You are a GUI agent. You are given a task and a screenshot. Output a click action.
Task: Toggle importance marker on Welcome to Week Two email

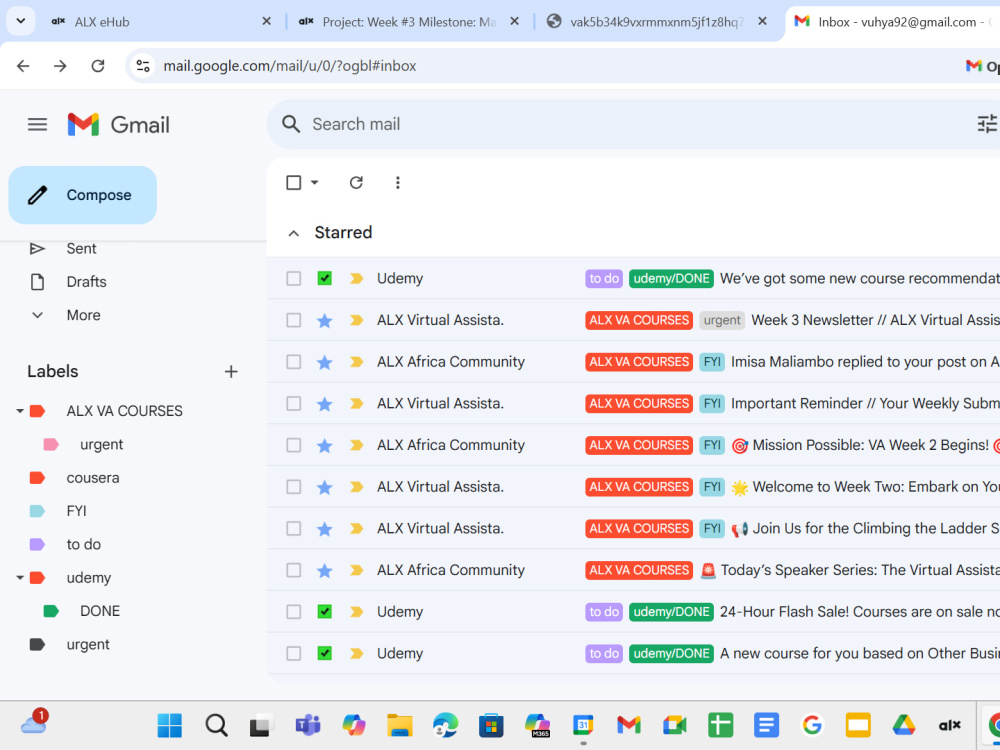pos(357,487)
